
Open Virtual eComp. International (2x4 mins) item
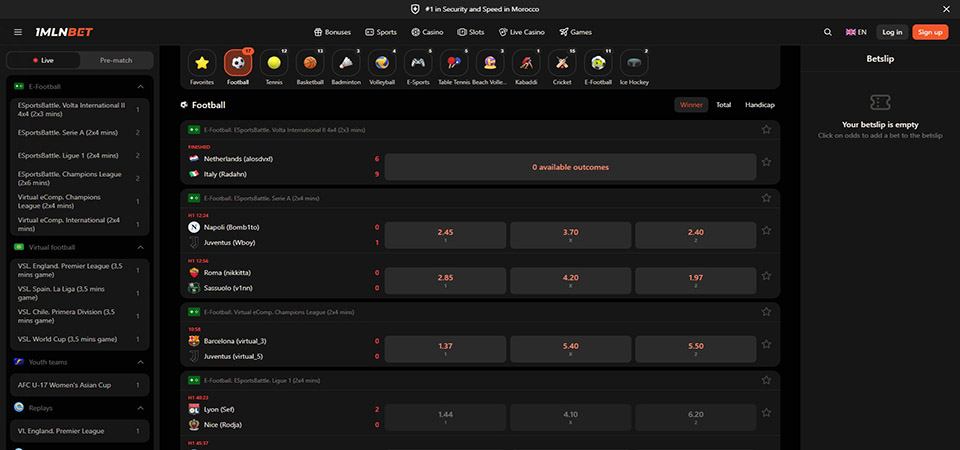point(80,224)
